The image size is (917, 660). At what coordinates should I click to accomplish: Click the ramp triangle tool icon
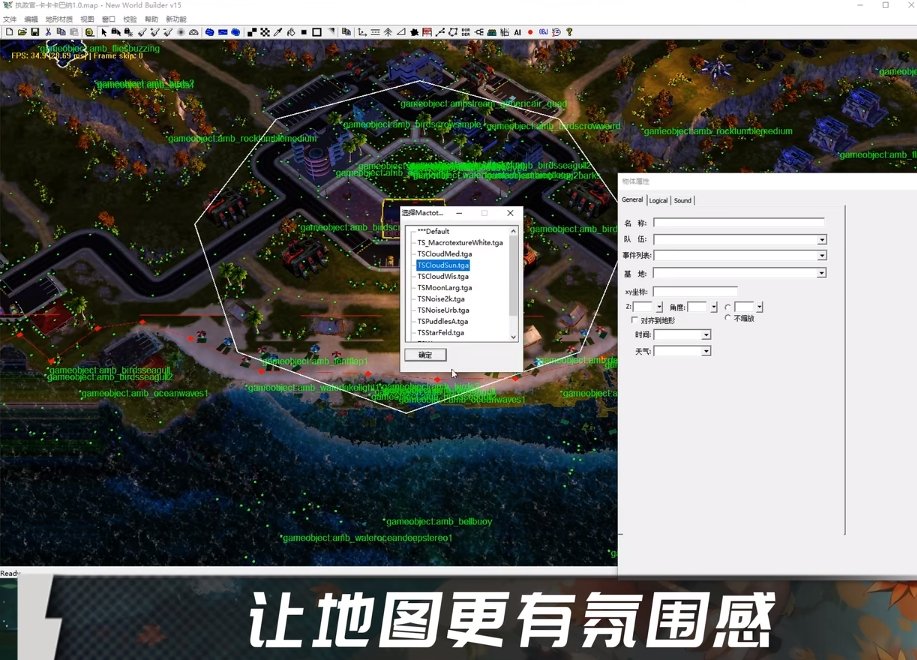pyautogui.click(x=401, y=32)
